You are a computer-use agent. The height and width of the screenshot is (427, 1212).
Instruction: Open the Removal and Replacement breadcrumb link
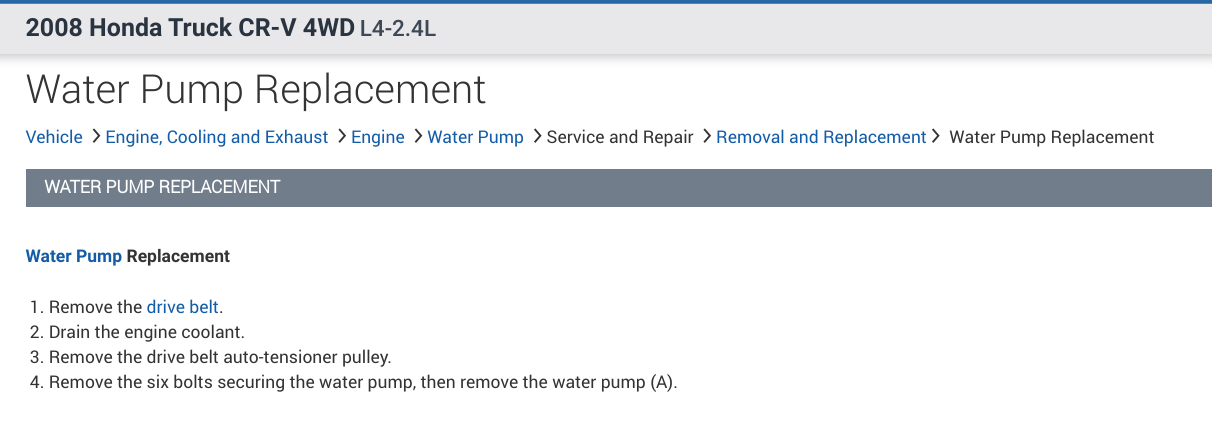(821, 137)
